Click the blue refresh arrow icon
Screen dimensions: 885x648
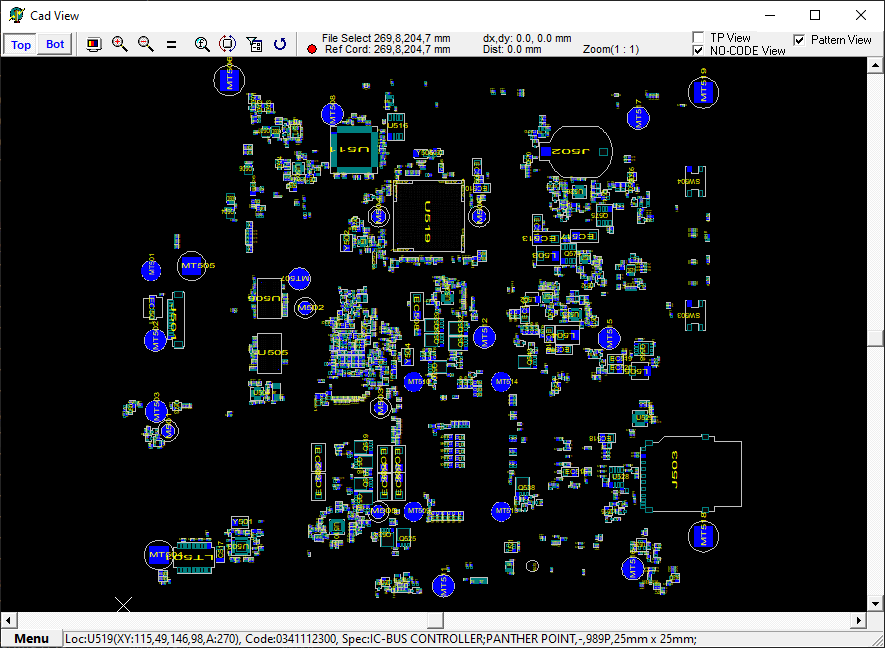point(281,44)
